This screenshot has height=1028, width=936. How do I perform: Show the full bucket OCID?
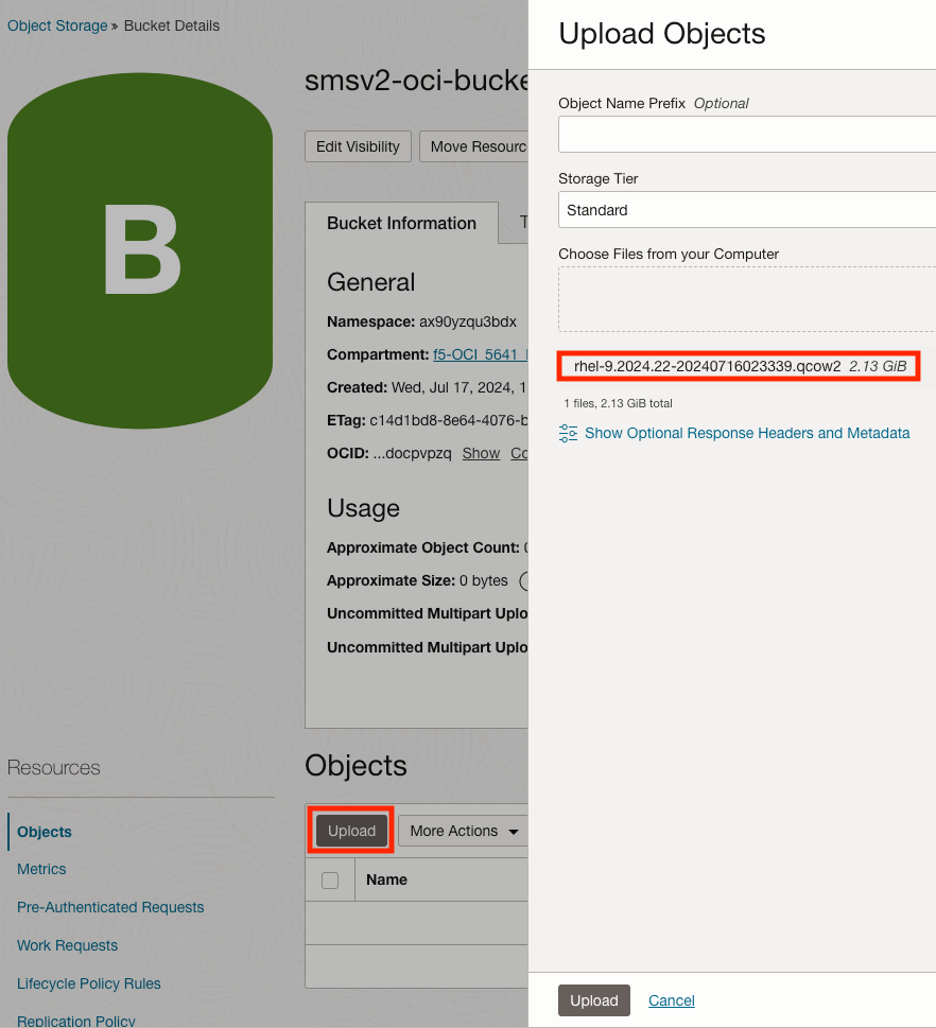pyautogui.click(x=481, y=453)
